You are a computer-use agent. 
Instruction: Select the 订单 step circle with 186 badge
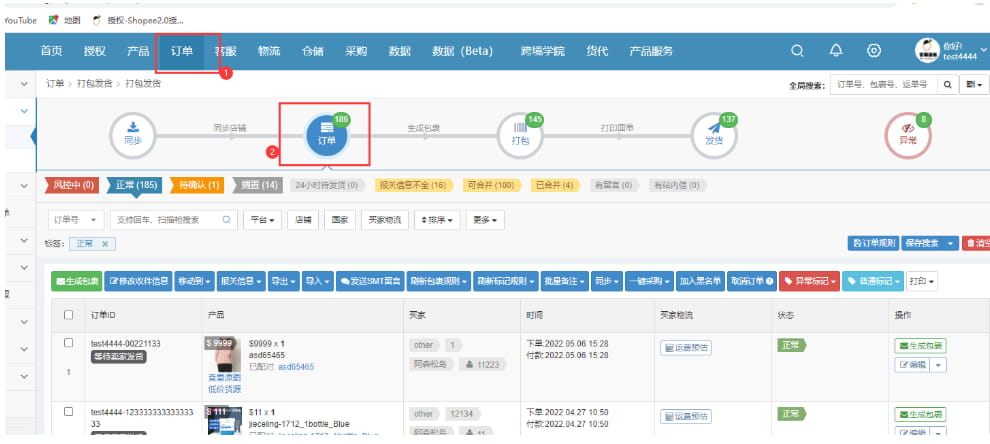pyautogui.click(x=327, y=136)
